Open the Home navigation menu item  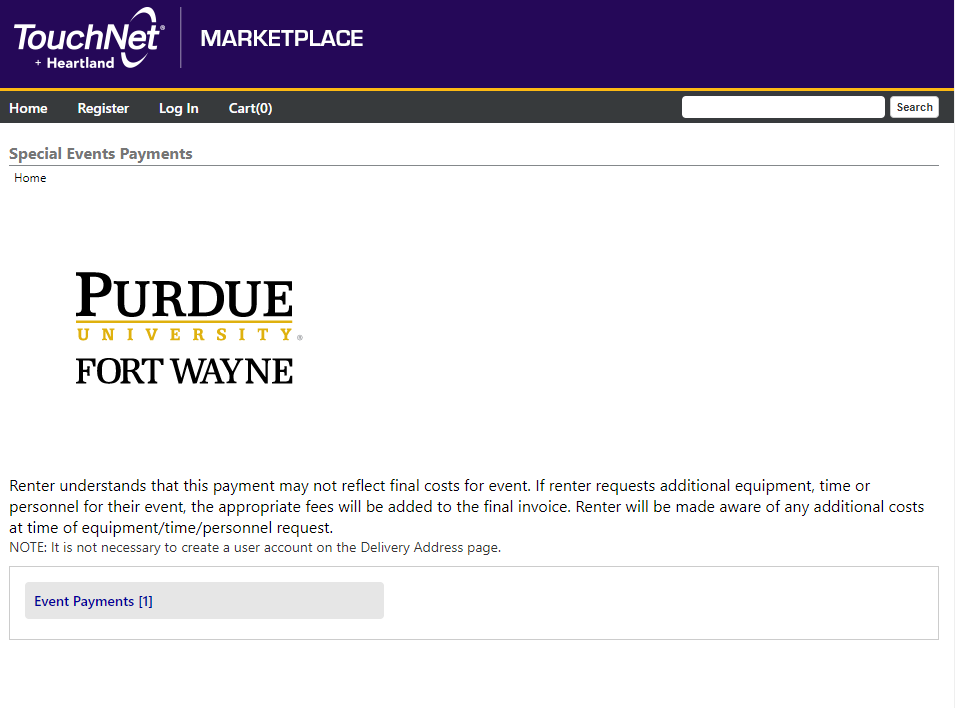point(28,108)
